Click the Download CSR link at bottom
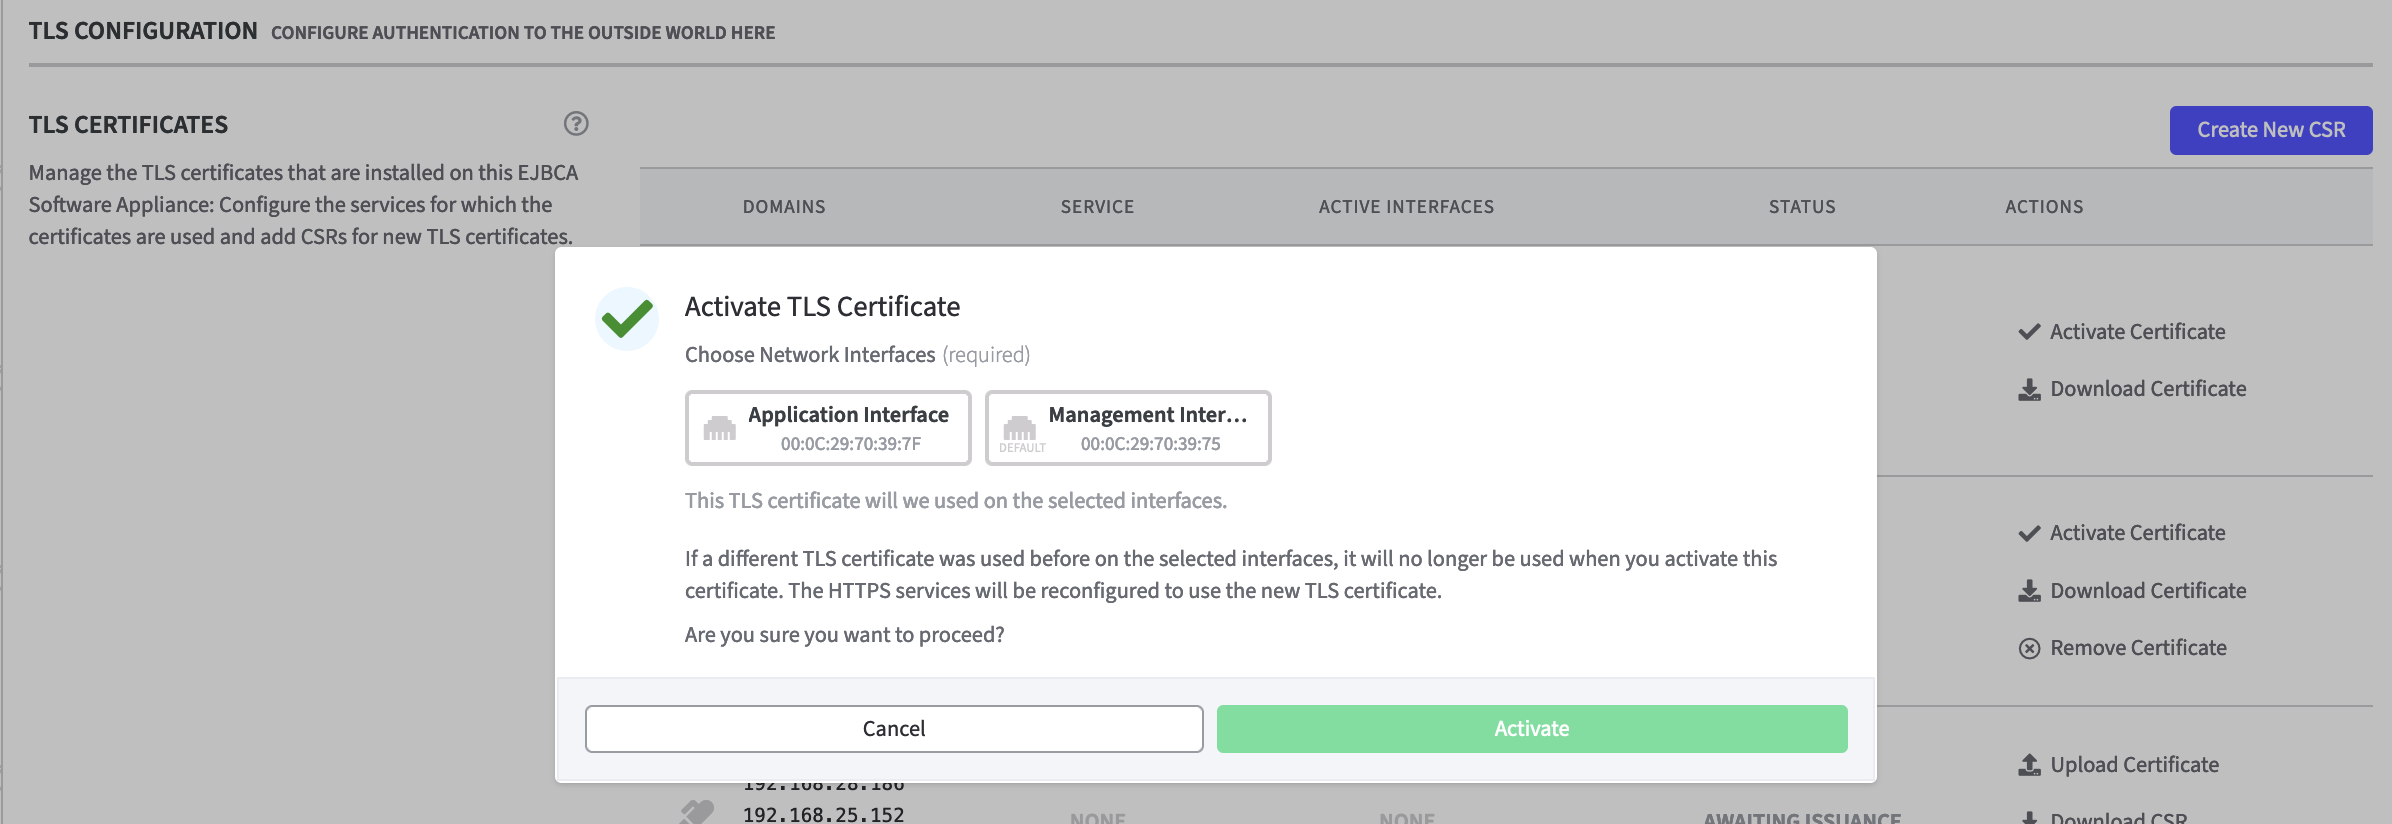 pos(2118,816)
